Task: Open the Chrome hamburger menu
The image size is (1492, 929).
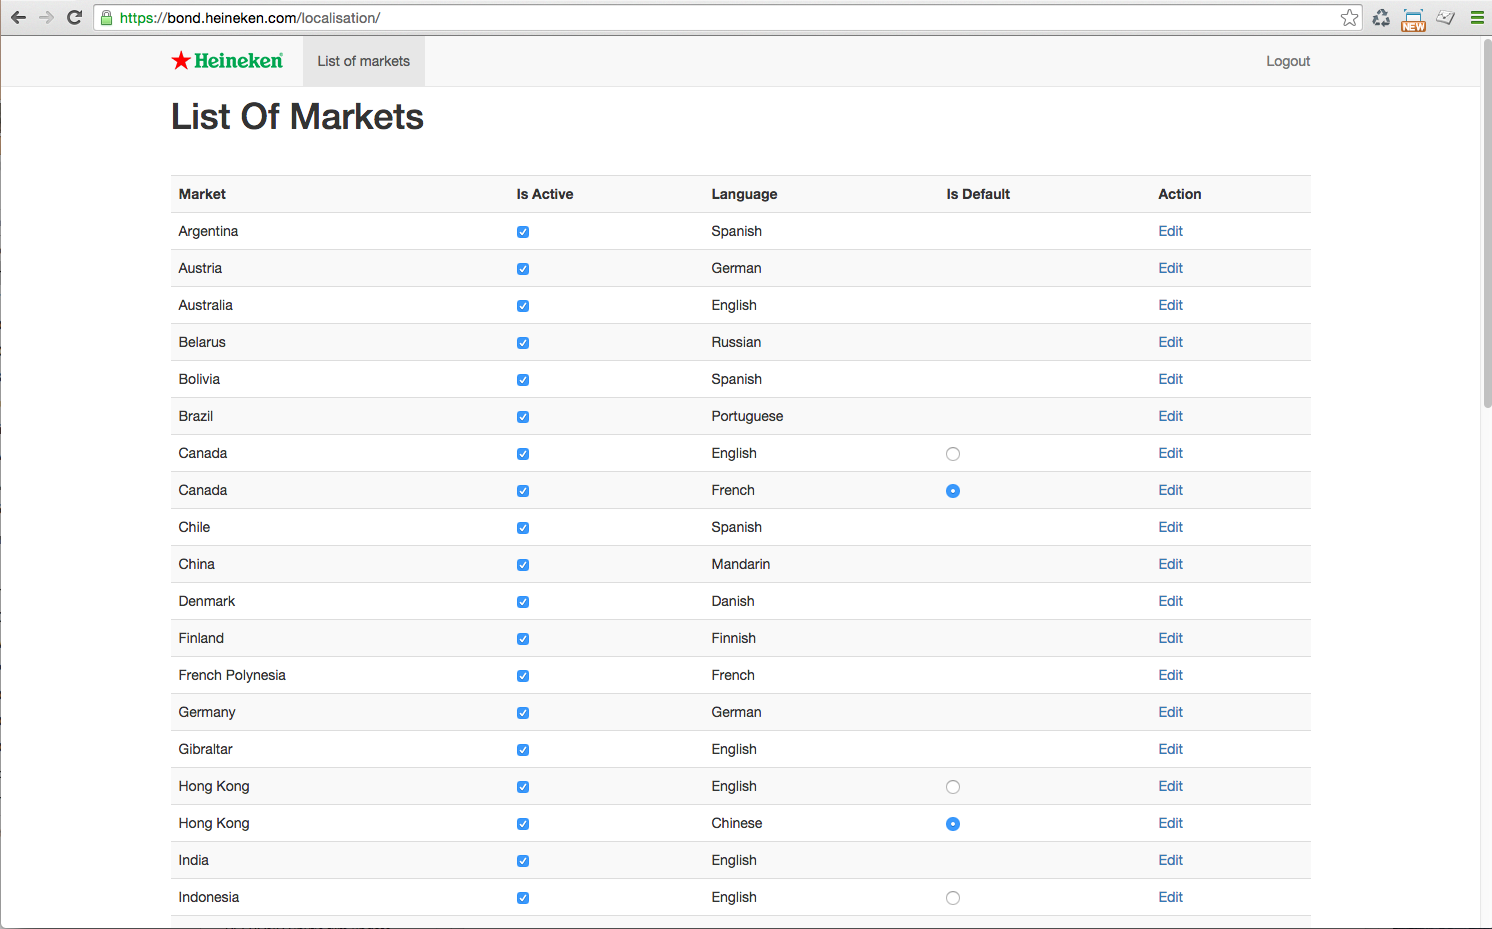Action: (1477, 18)
